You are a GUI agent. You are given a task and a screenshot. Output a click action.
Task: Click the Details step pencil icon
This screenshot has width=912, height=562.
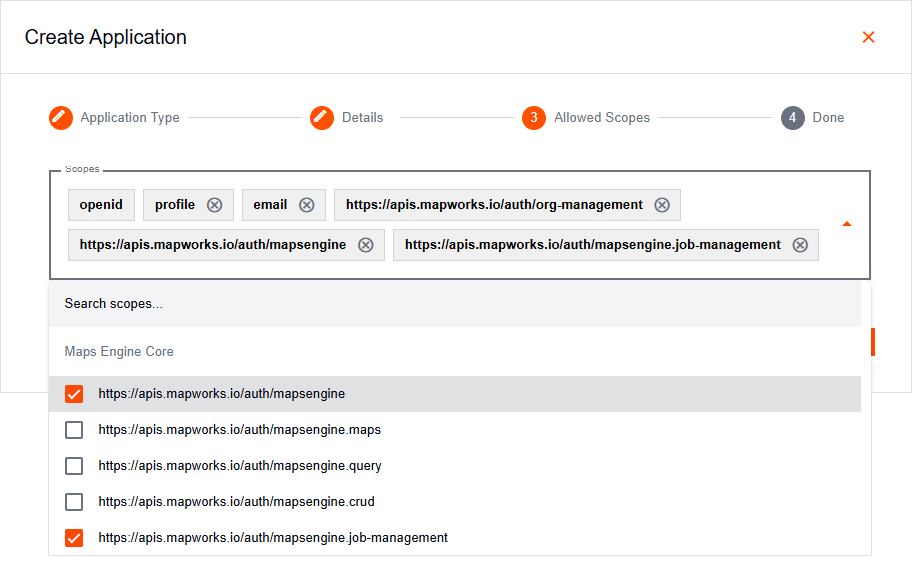click(x=322, y=118)
